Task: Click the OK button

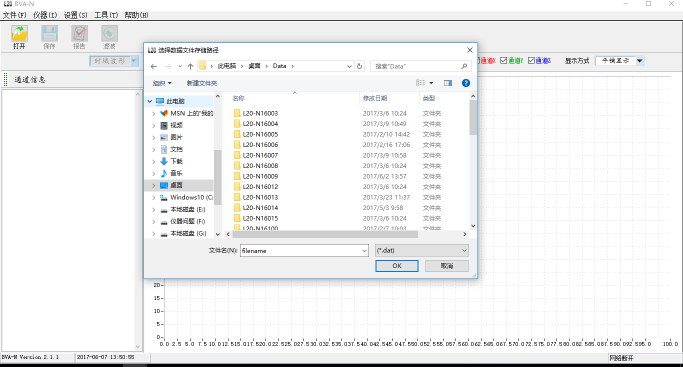Action: point(397,266)
